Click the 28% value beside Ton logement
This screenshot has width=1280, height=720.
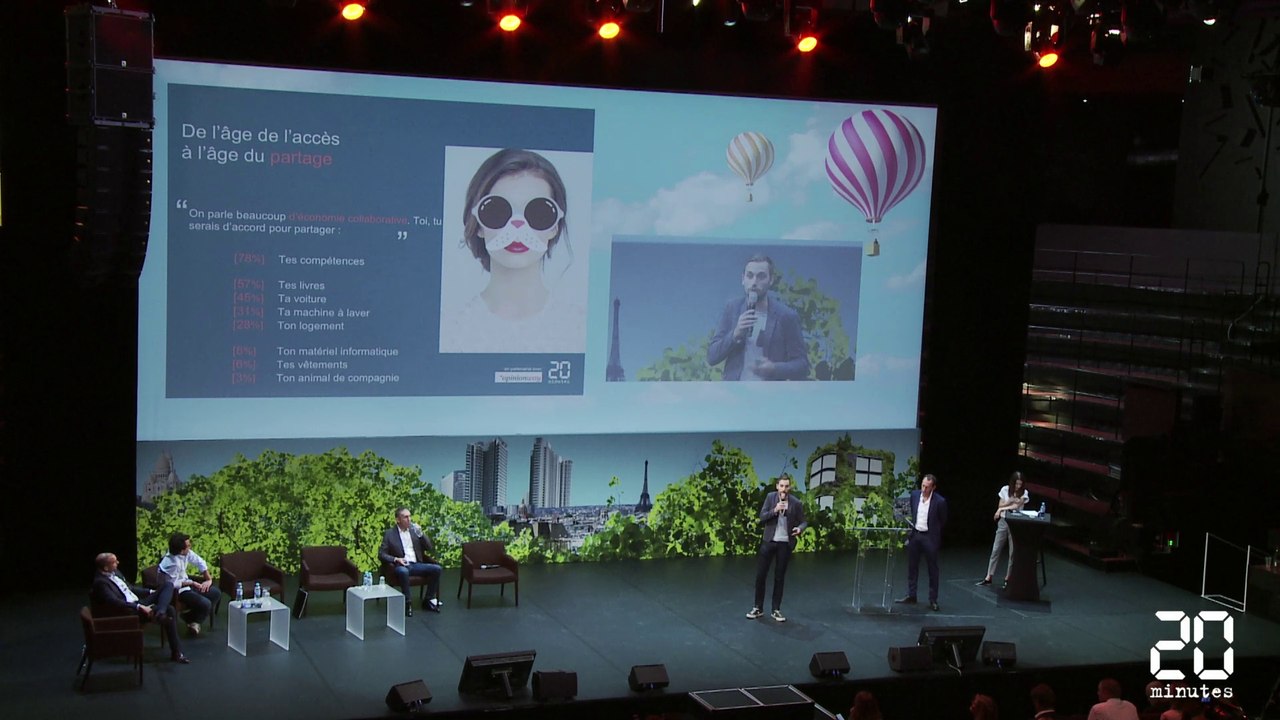(x=248, y=326)
